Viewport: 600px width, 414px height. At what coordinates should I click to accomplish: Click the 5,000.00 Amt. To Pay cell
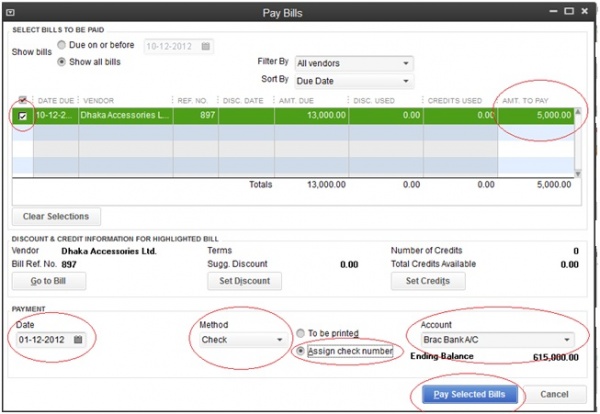[536, 116]
